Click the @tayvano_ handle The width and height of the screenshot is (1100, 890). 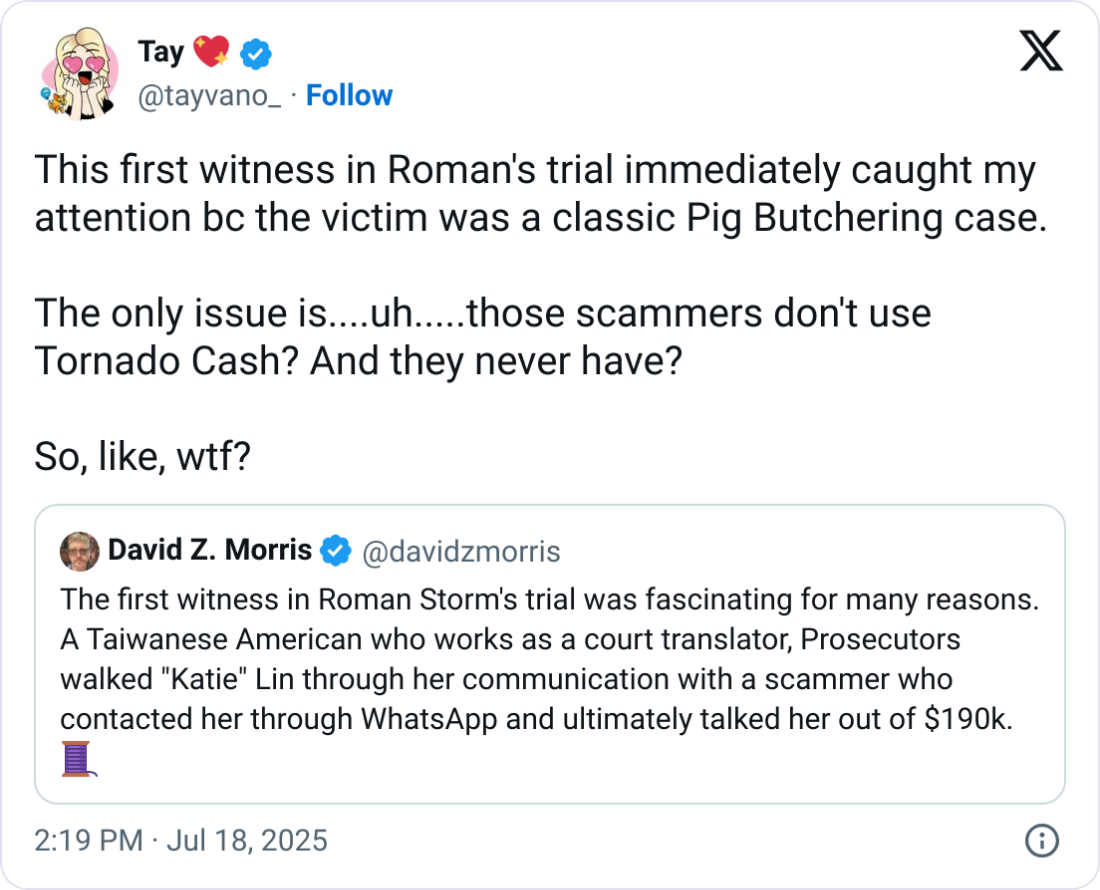(x=207, y=96)
